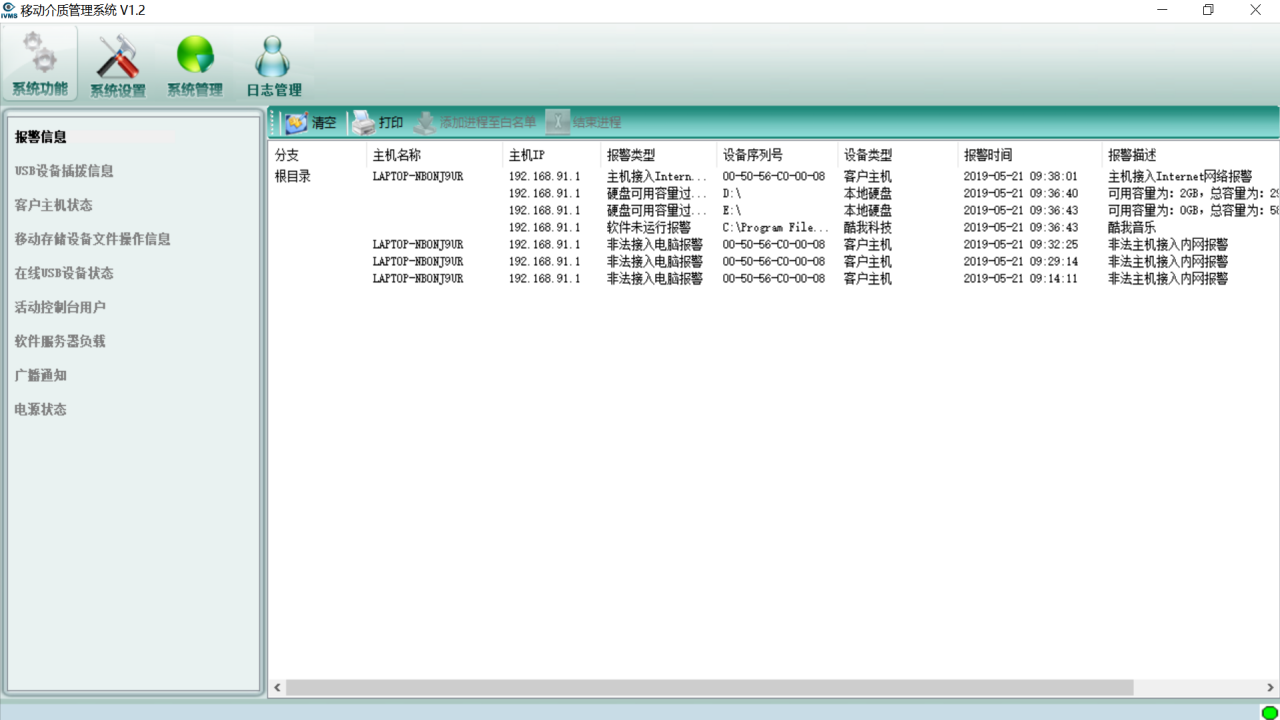
Task: Select the C:\Program File... cell
Action: [776, 227]
